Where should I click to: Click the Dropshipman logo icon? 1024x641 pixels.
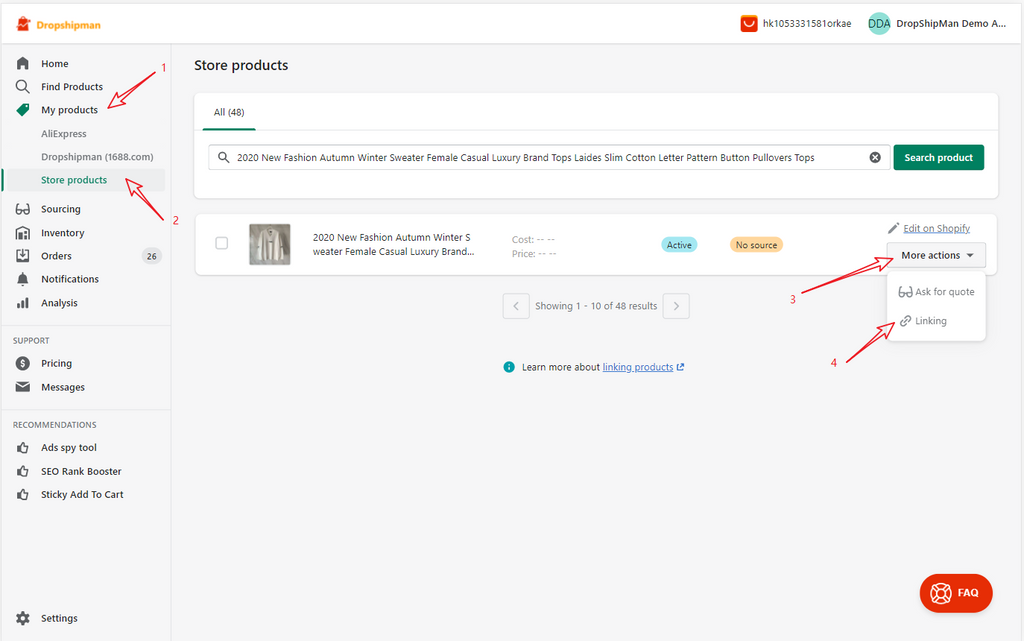[x=24, y=24]
